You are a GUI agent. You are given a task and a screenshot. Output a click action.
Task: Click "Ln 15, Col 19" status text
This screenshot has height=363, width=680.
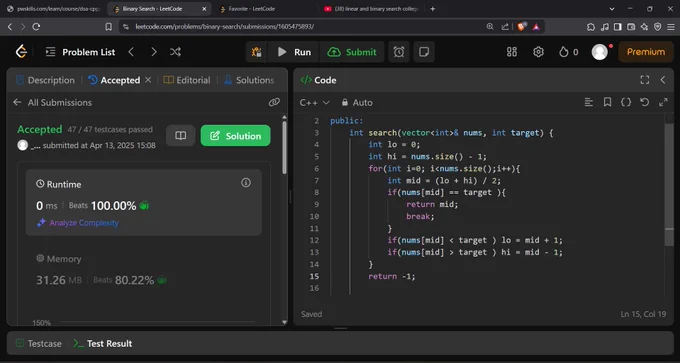pos(643,314)
